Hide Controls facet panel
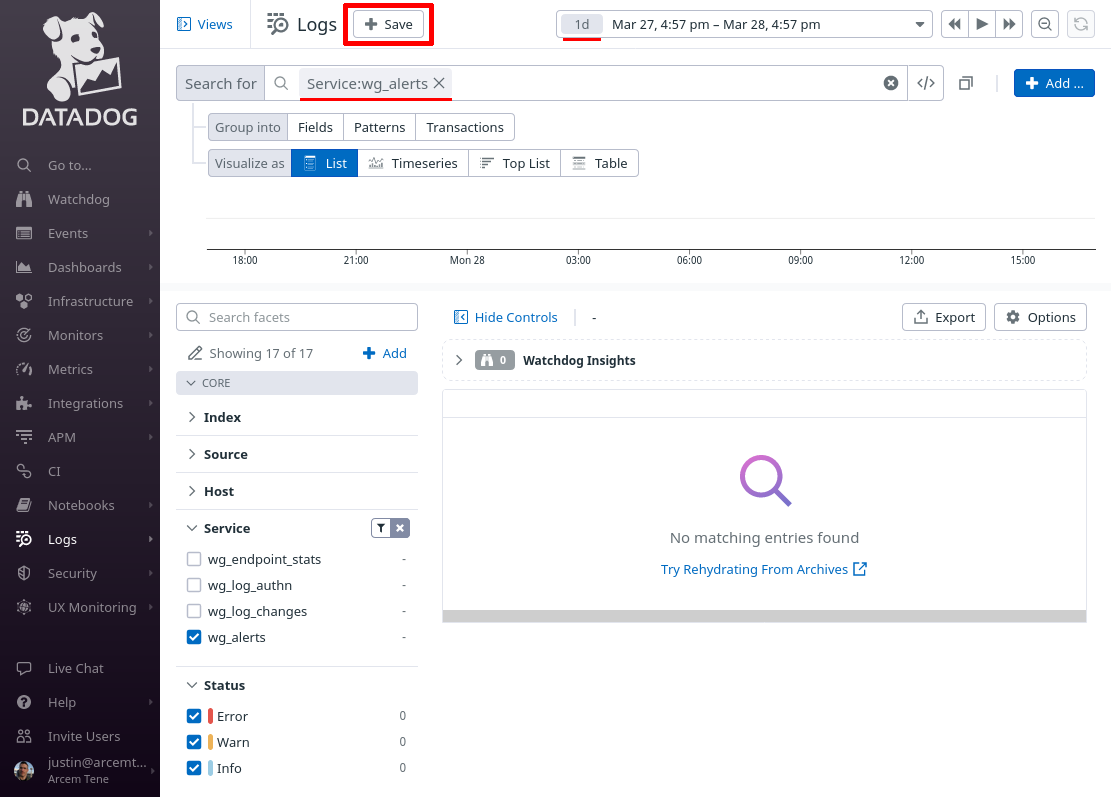This screenshot has width=1111, height=797. click(506, 317)
